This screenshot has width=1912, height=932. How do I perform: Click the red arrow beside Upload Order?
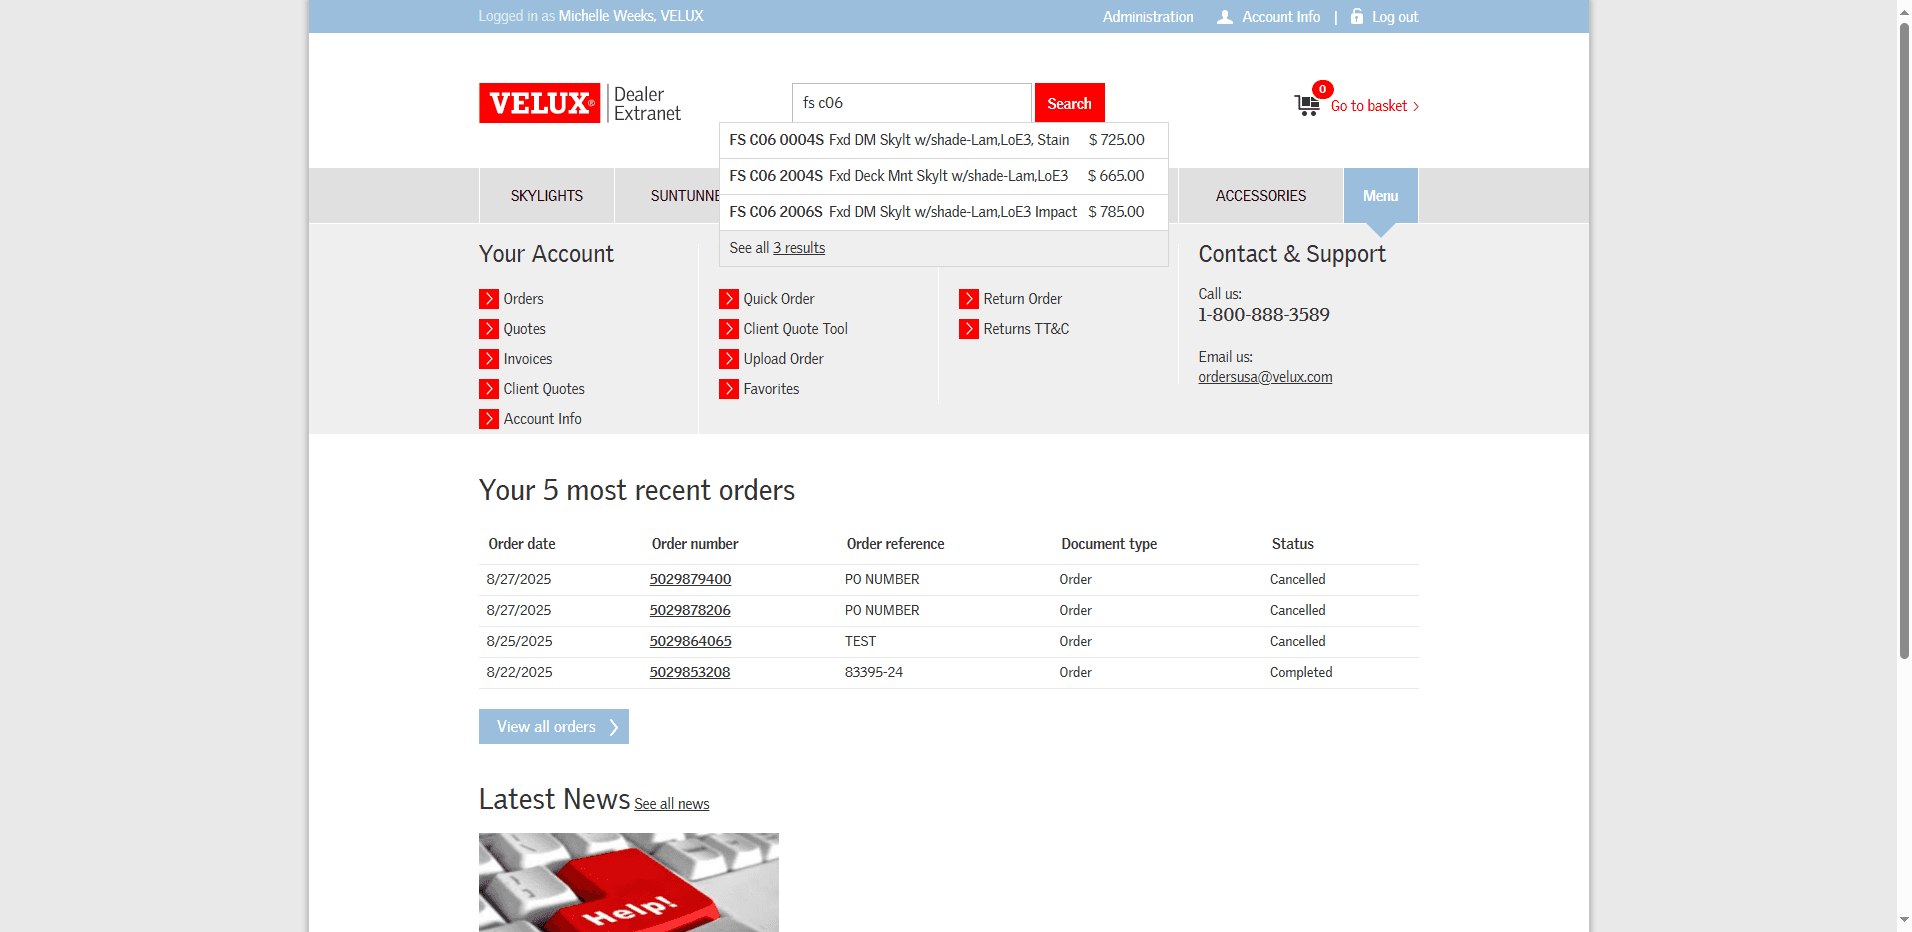coord(729,359)
